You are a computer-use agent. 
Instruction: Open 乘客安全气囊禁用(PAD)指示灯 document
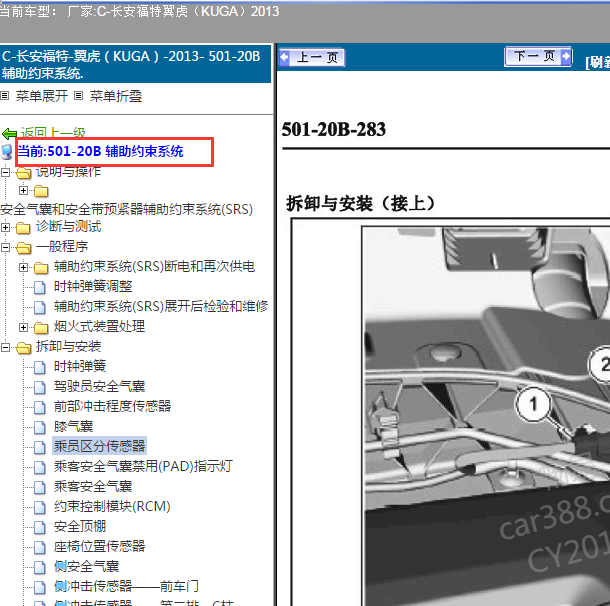pyautogui.click(x=143, y=466)
